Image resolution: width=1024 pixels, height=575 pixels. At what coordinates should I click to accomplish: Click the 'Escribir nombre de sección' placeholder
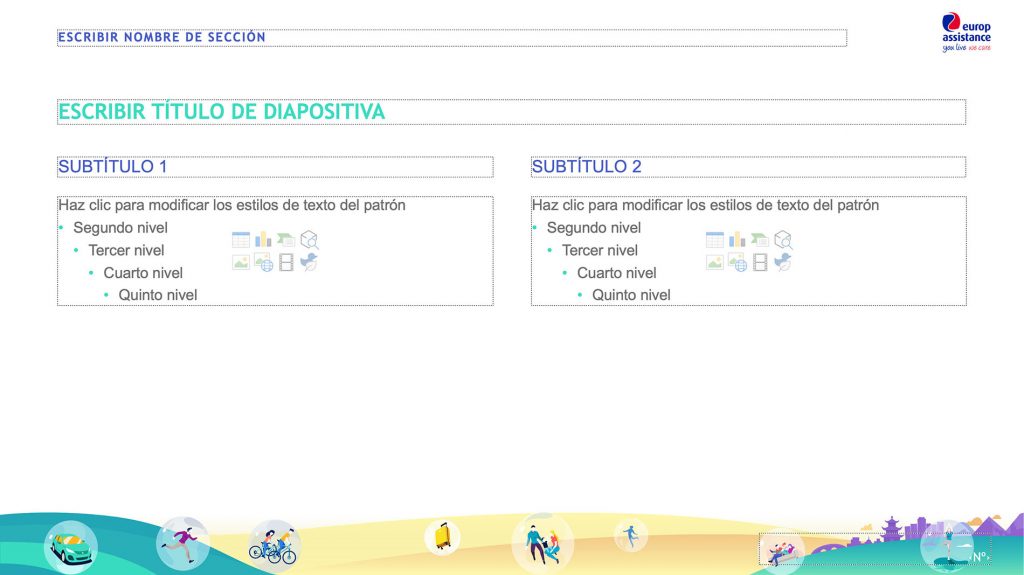(x=452, y=38)
